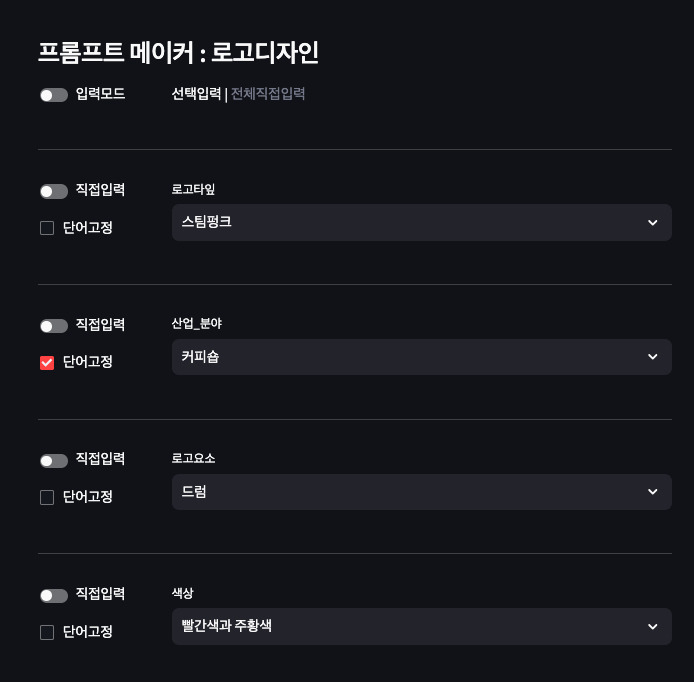Click chevron arrow on 빨간색과 주황색 dropdown

653,627
